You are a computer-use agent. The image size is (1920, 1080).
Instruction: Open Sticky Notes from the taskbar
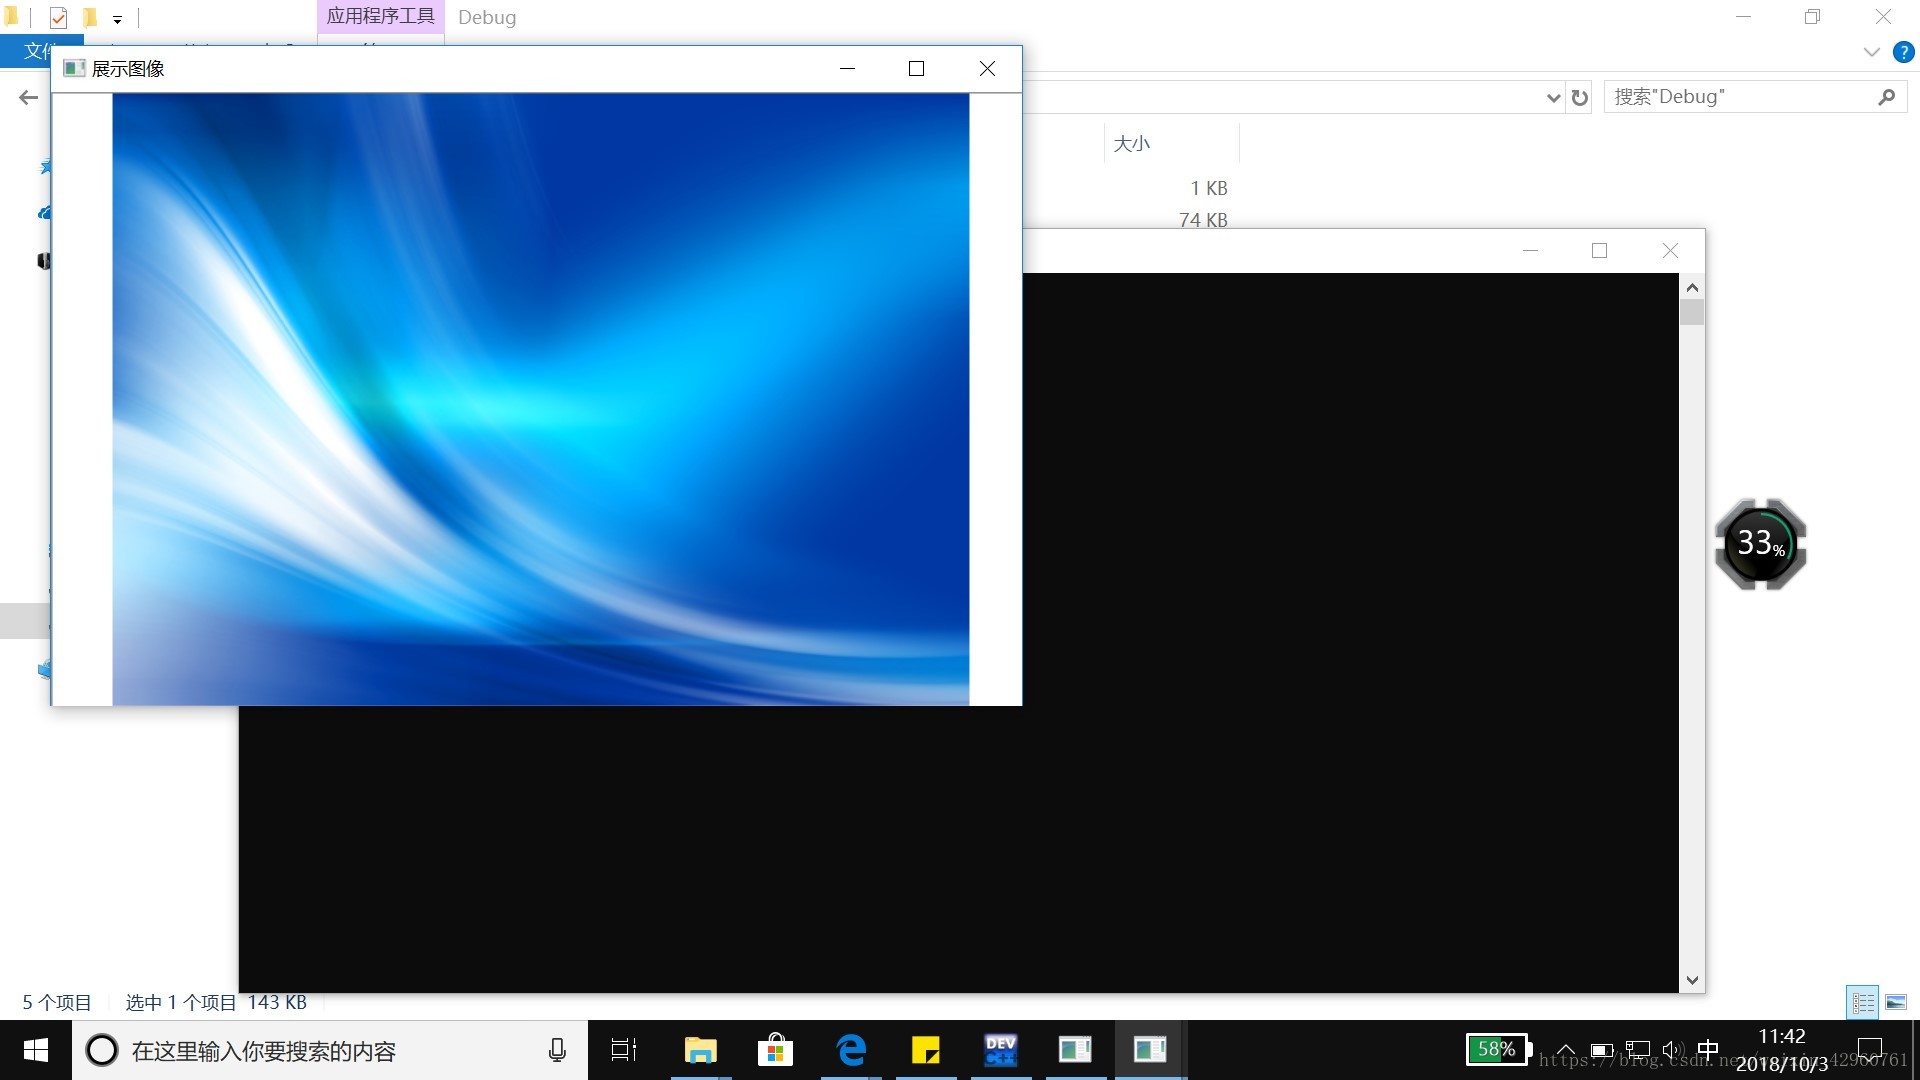(x=926, y=1050)
